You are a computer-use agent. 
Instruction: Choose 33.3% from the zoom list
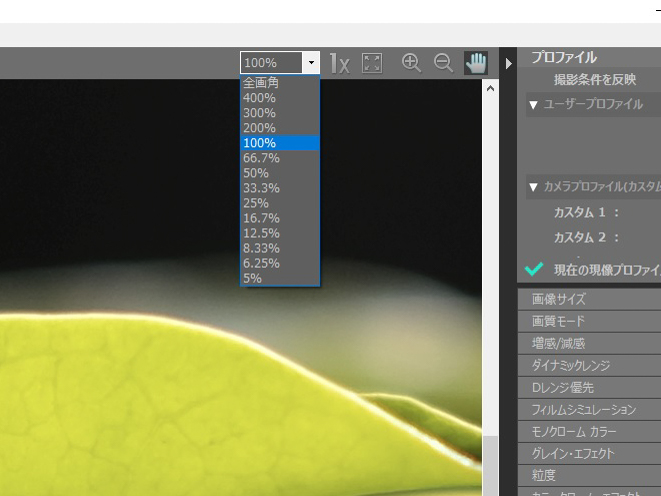pos(280,188)
